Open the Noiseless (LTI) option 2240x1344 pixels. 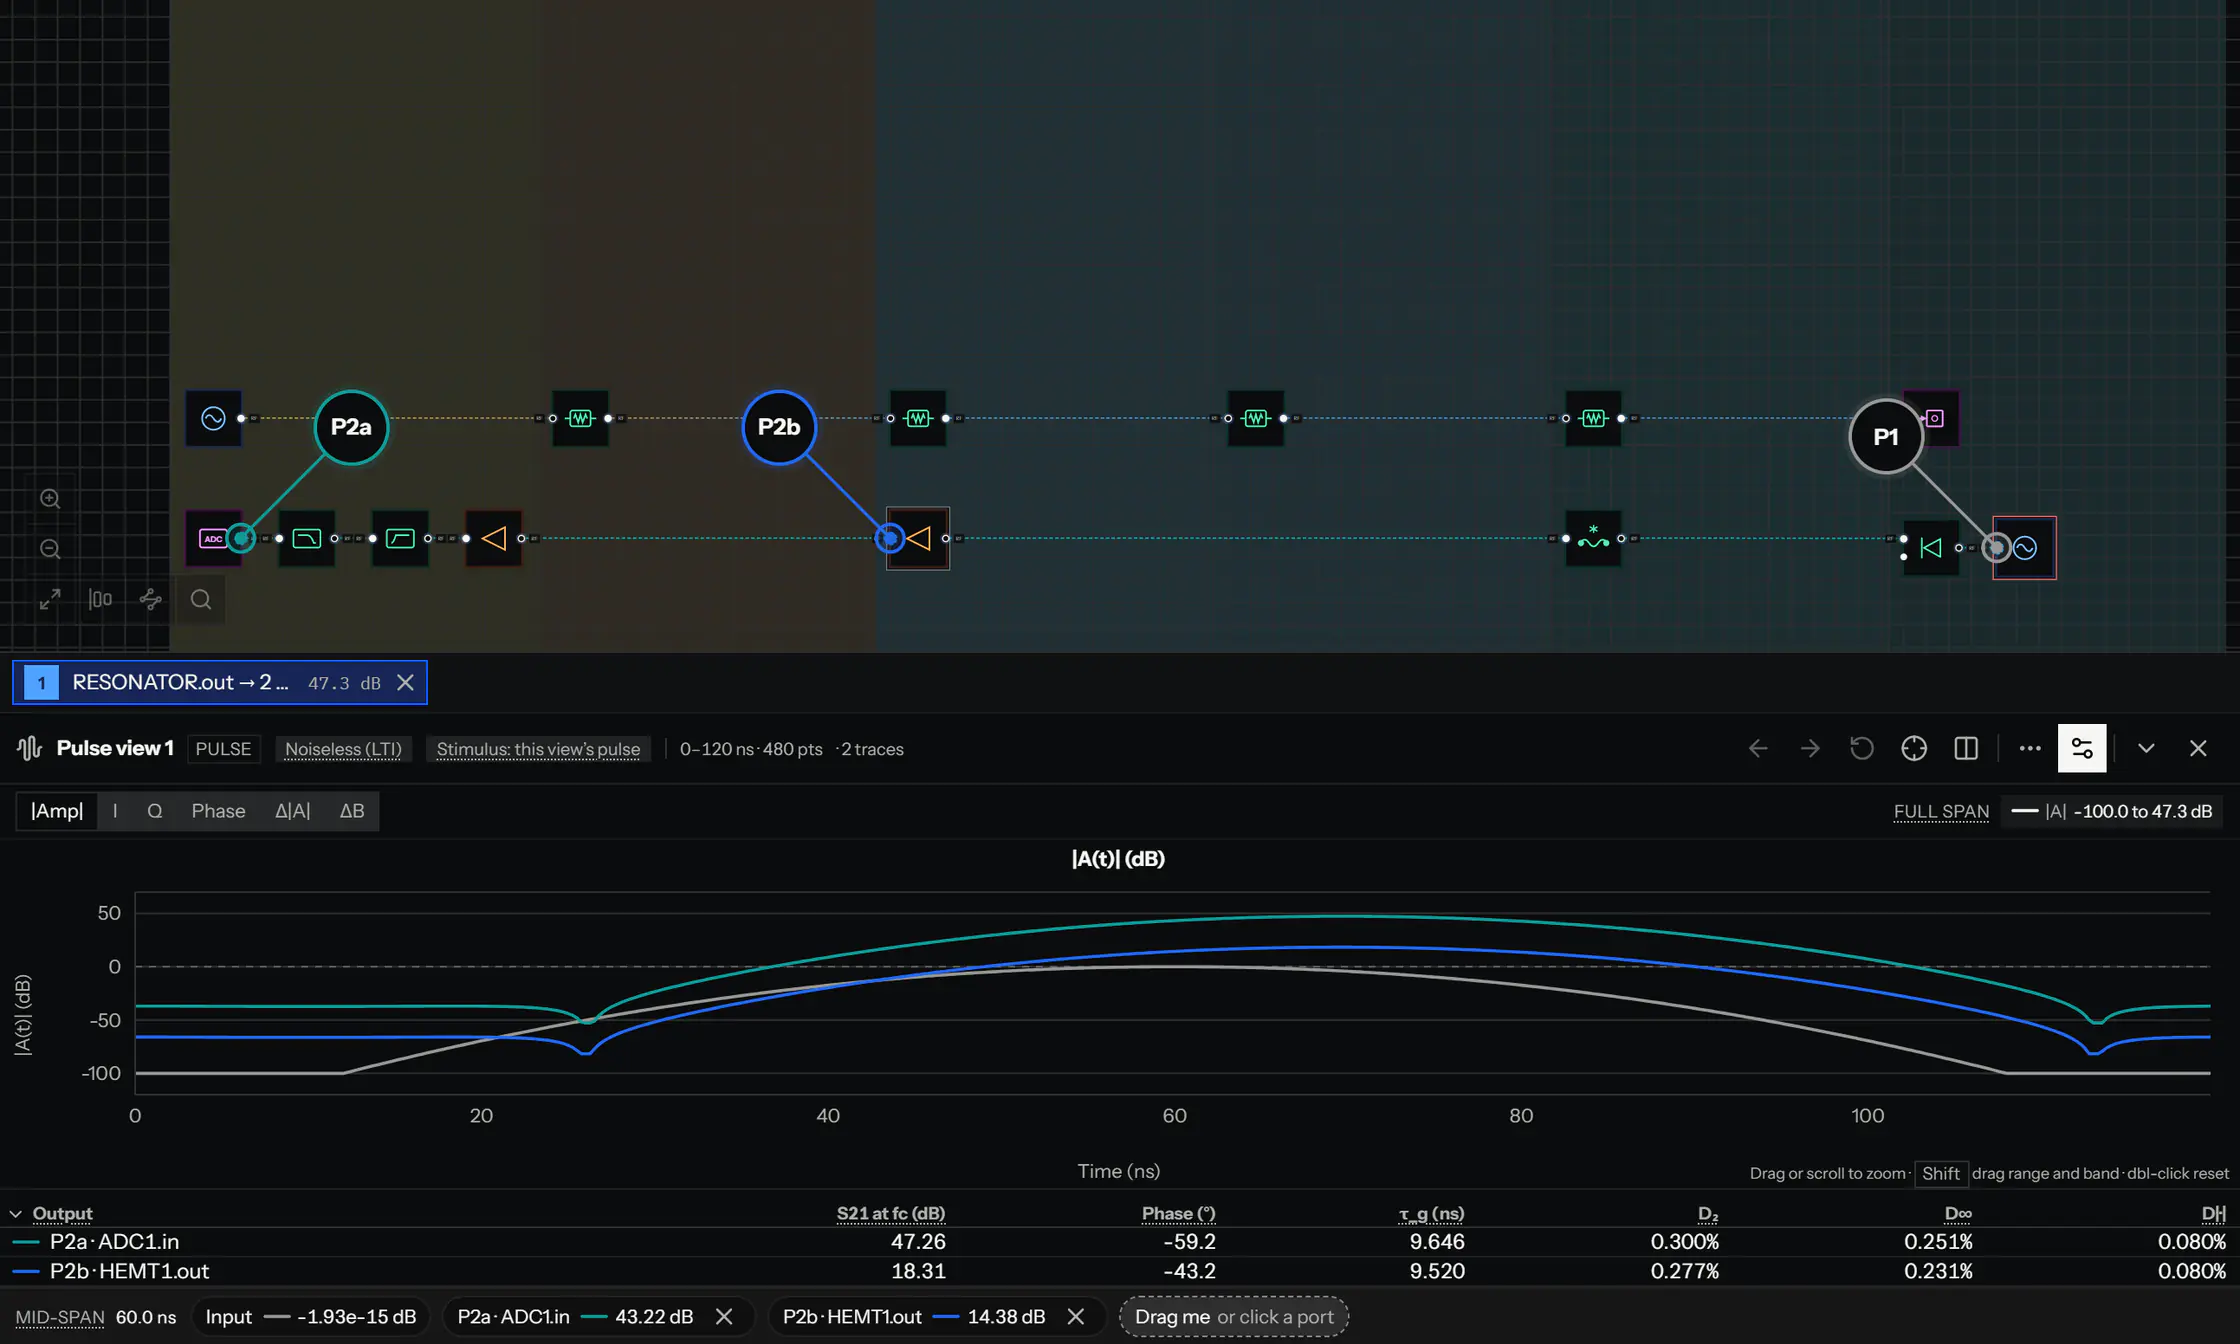343,749
